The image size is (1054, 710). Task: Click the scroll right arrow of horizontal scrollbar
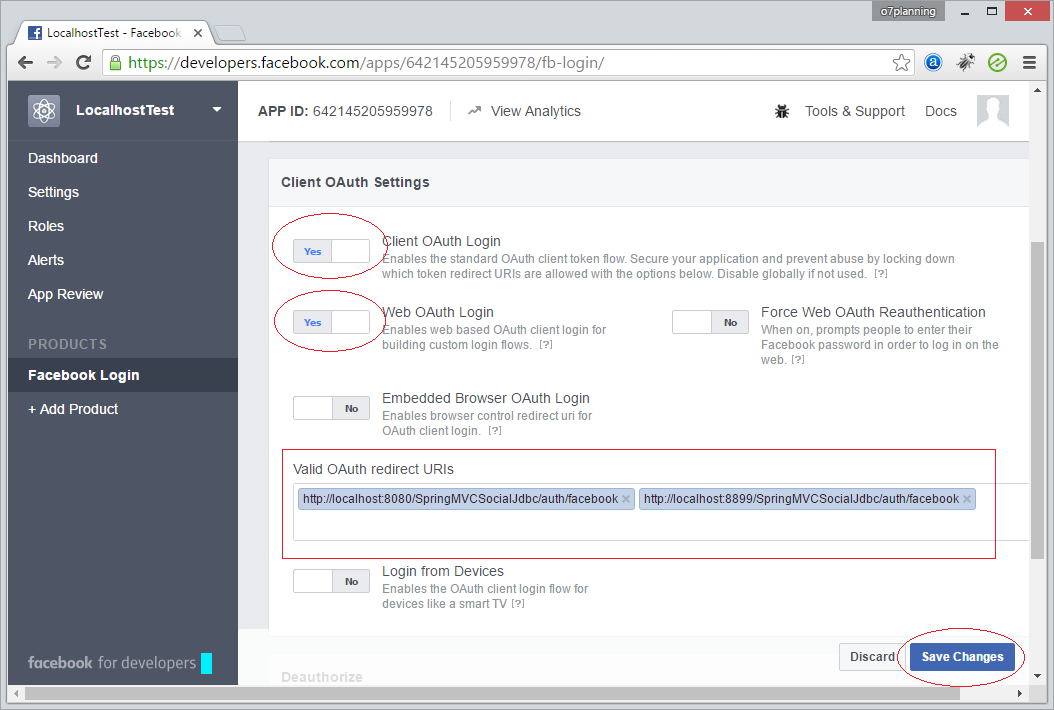(1020, 693)
